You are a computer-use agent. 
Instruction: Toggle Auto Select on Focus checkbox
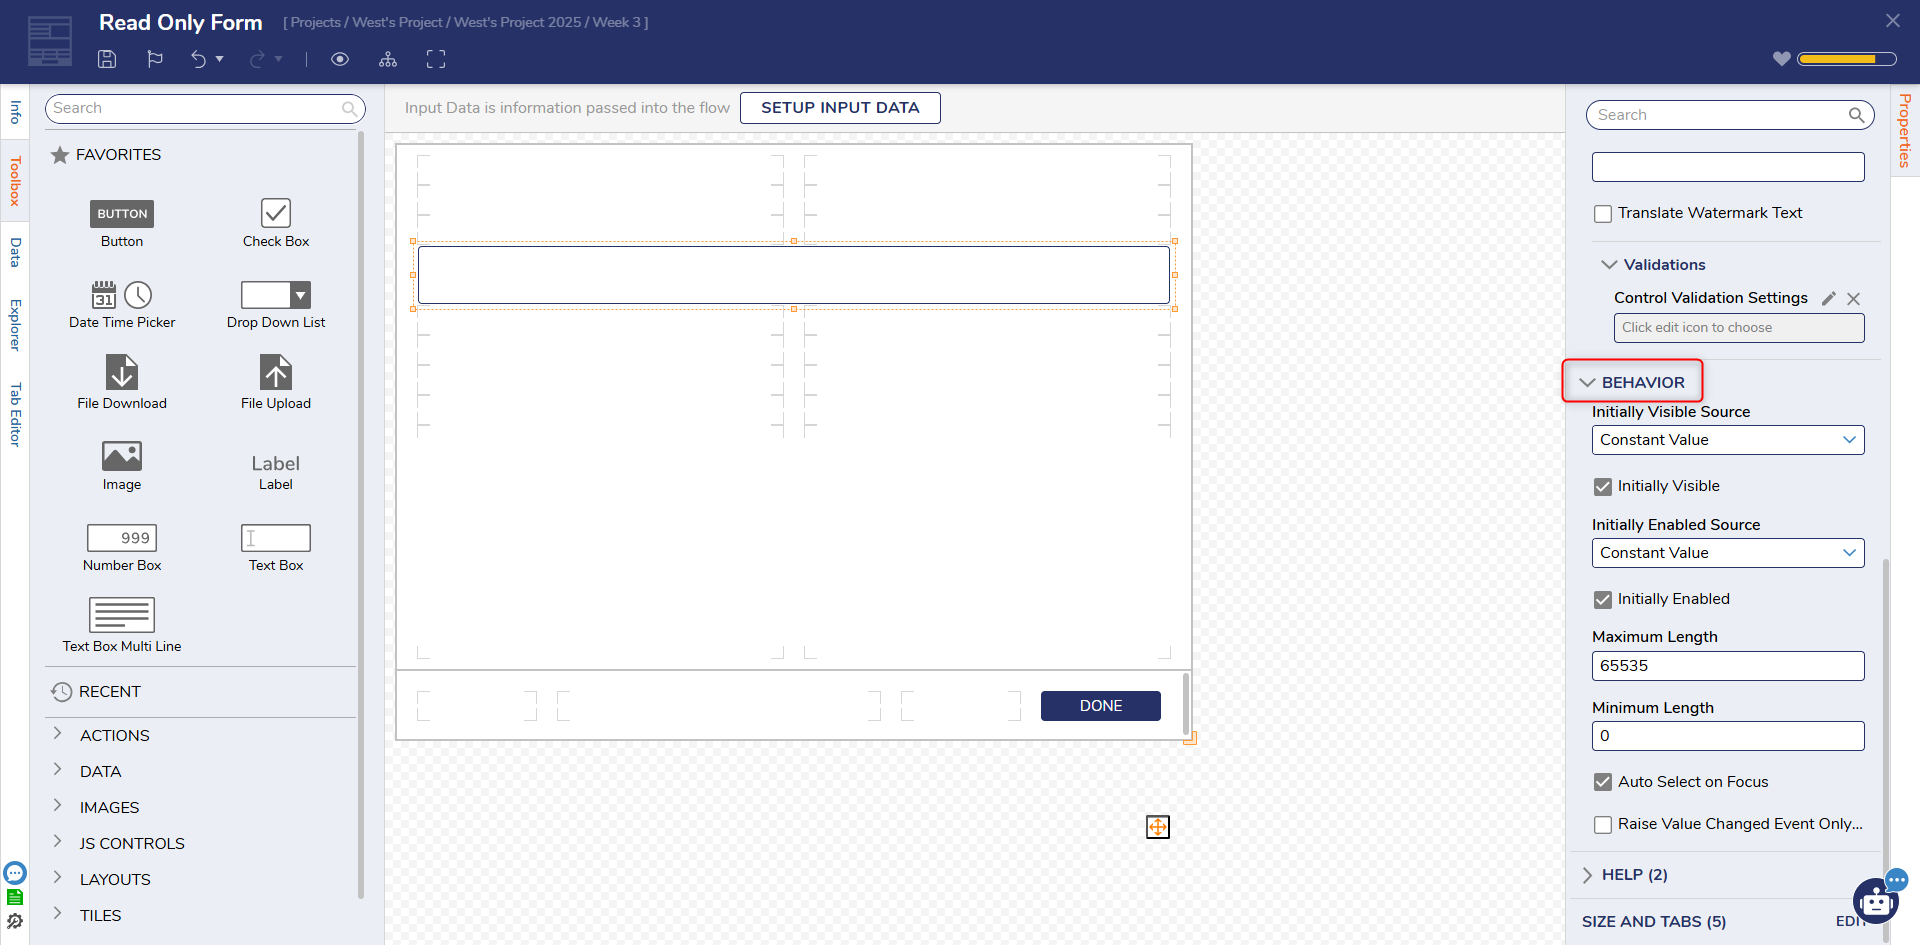(x=1603, y=782)
